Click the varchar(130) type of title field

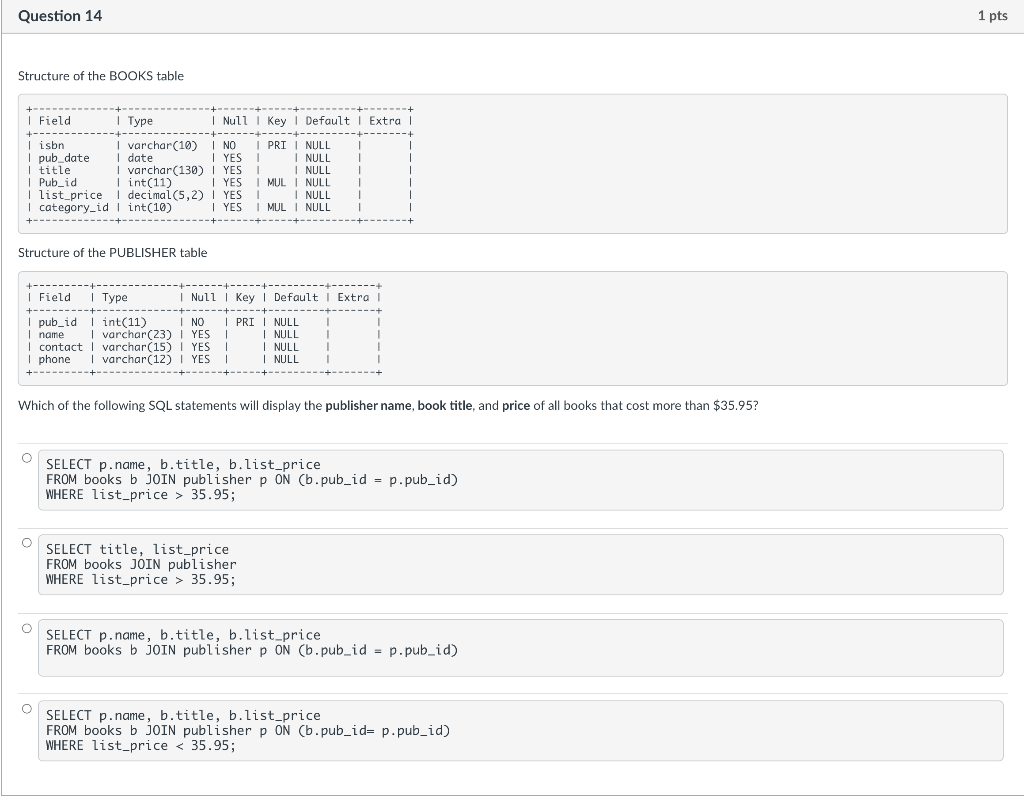click(165, 170)
